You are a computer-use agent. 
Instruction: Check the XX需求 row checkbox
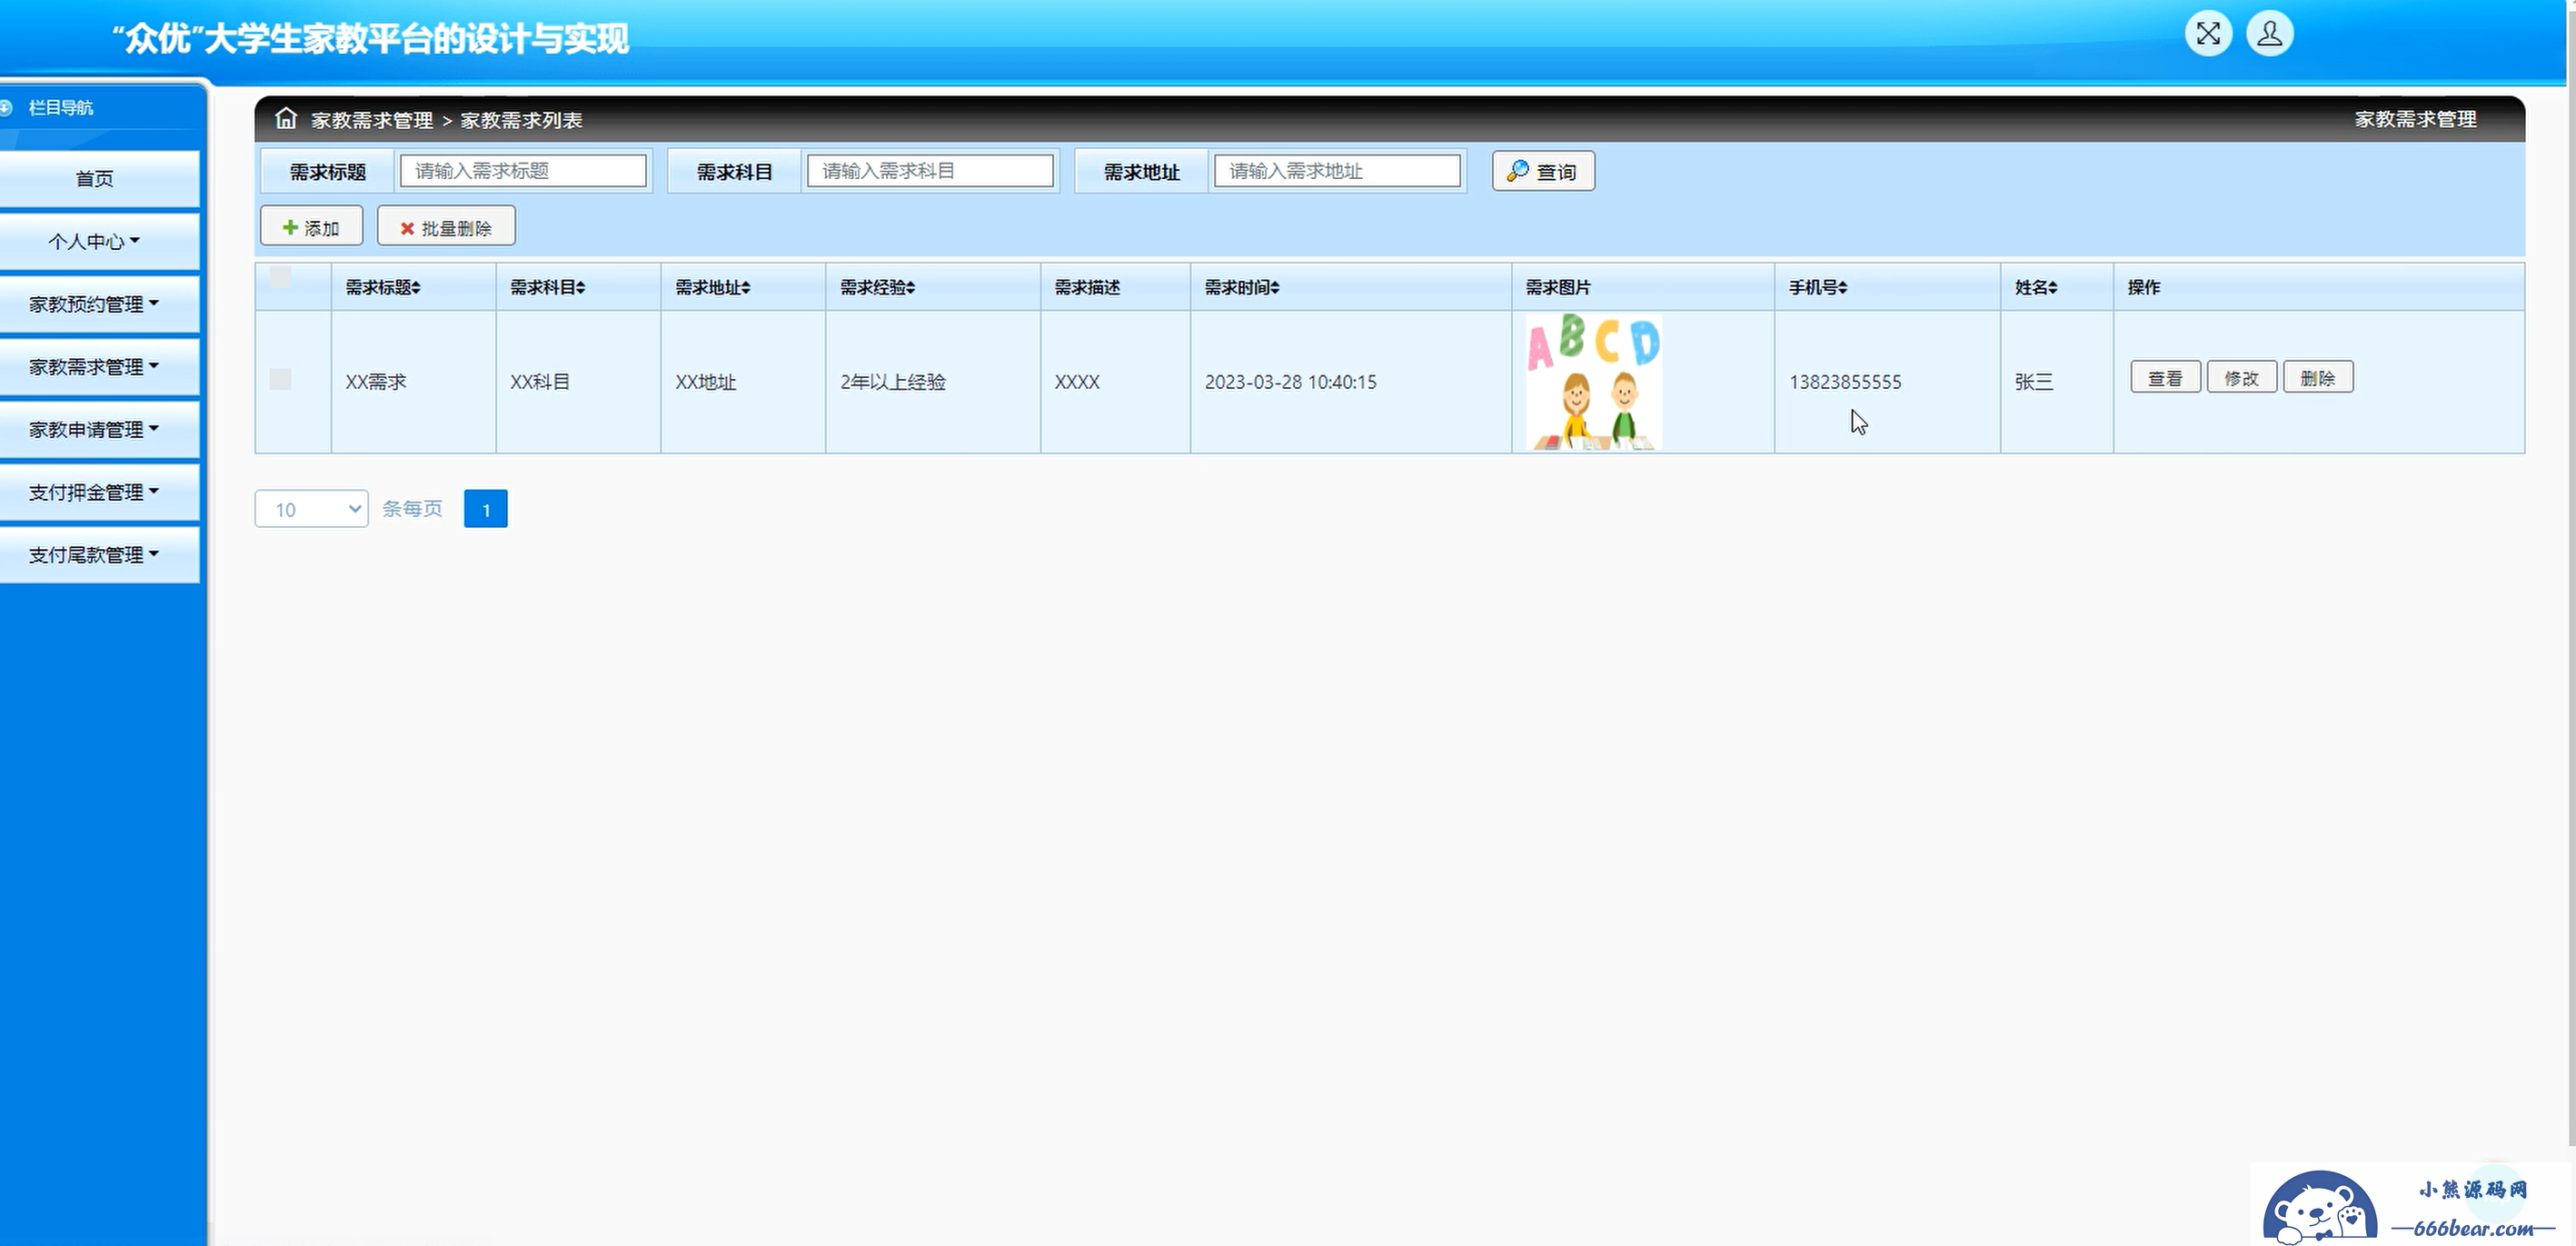pyautogui.click(x=281, y=379)
